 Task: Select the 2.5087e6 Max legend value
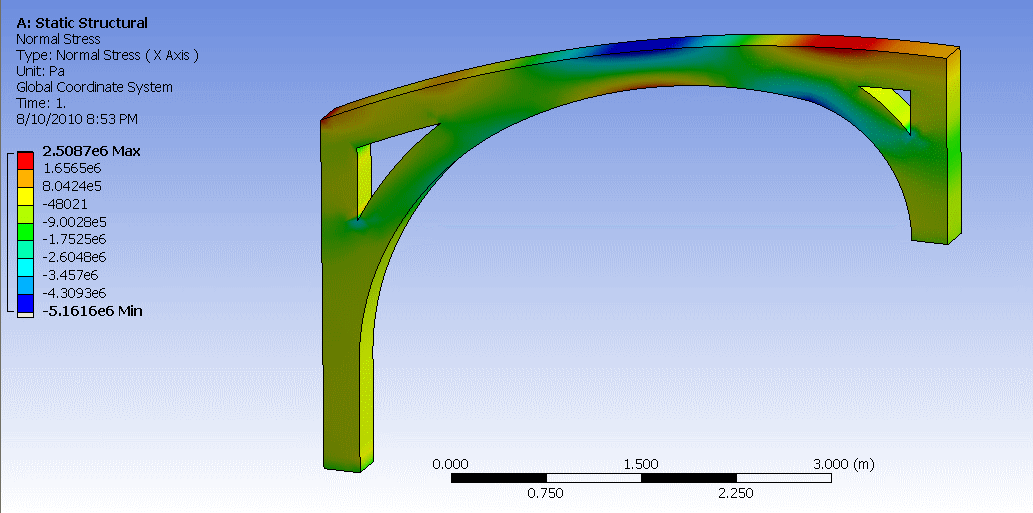[91, 151]
